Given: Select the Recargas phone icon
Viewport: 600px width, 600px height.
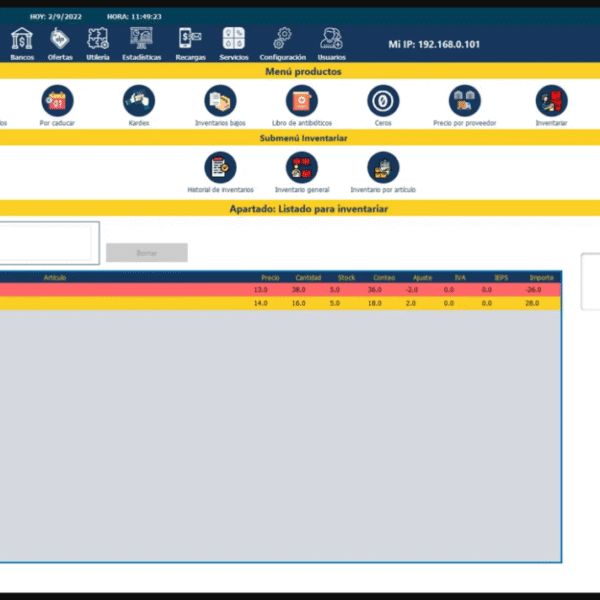Looking at the screenshot, I should tap(190, 39).
